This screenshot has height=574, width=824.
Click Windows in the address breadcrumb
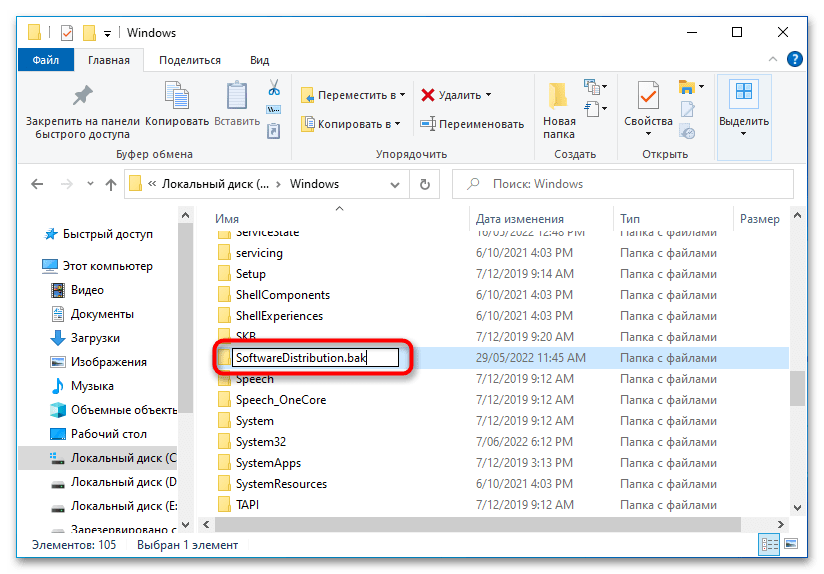pos(314,184)
